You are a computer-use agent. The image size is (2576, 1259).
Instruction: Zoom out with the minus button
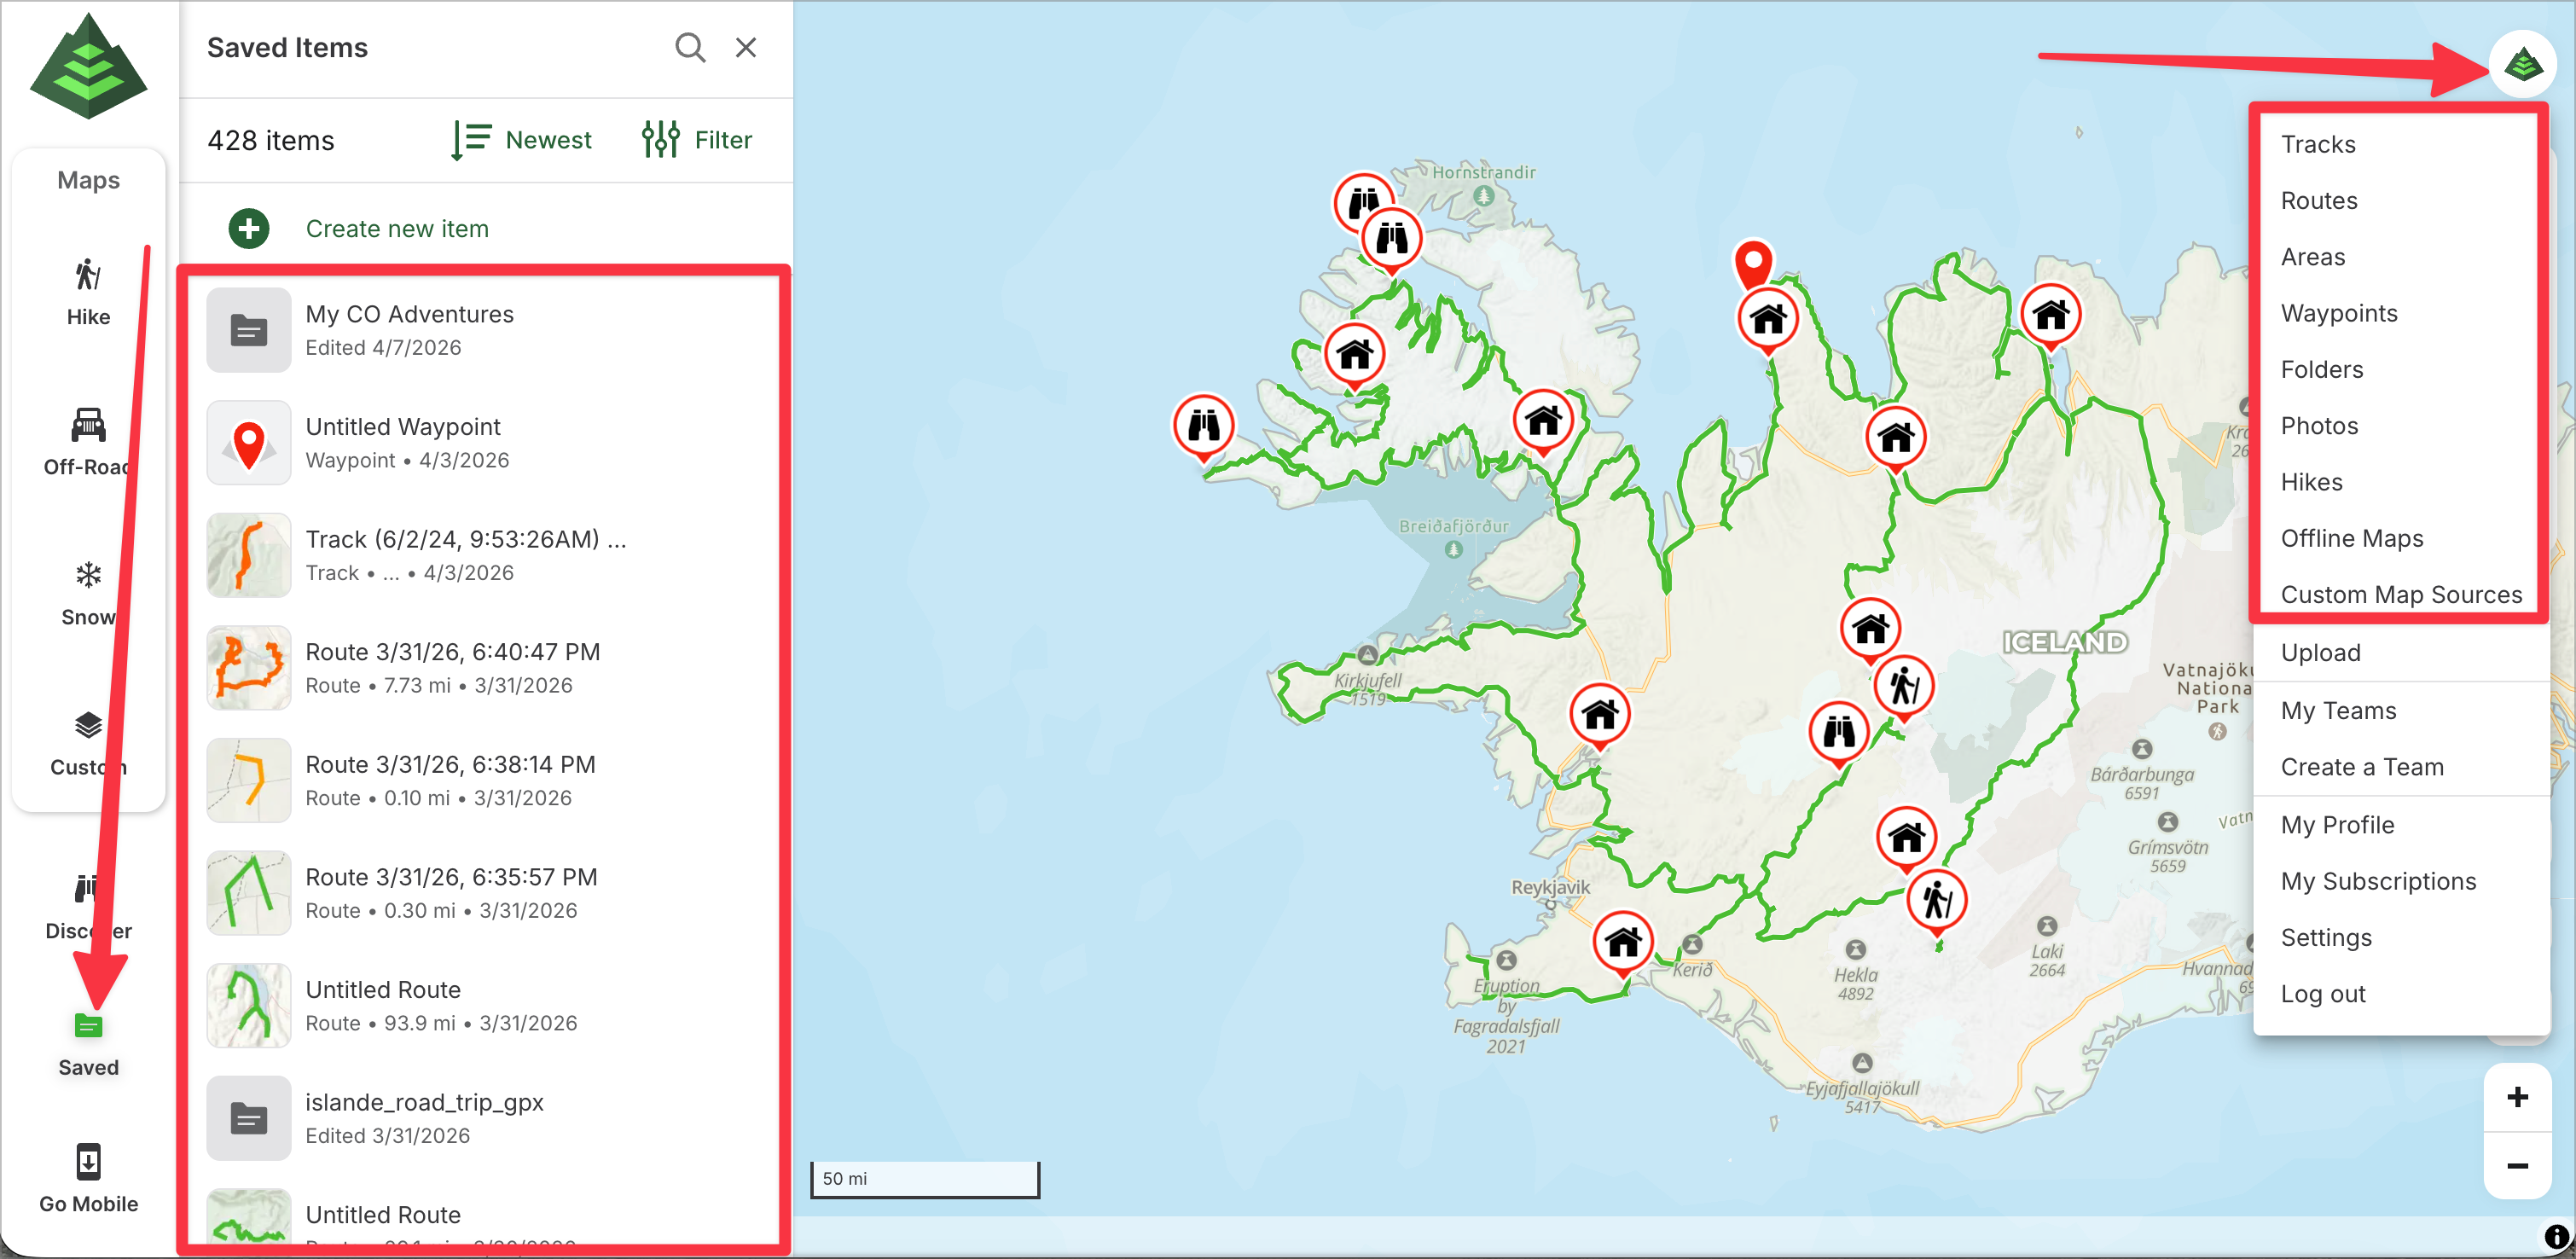pyautogui.click(x=2517, y=1165)
